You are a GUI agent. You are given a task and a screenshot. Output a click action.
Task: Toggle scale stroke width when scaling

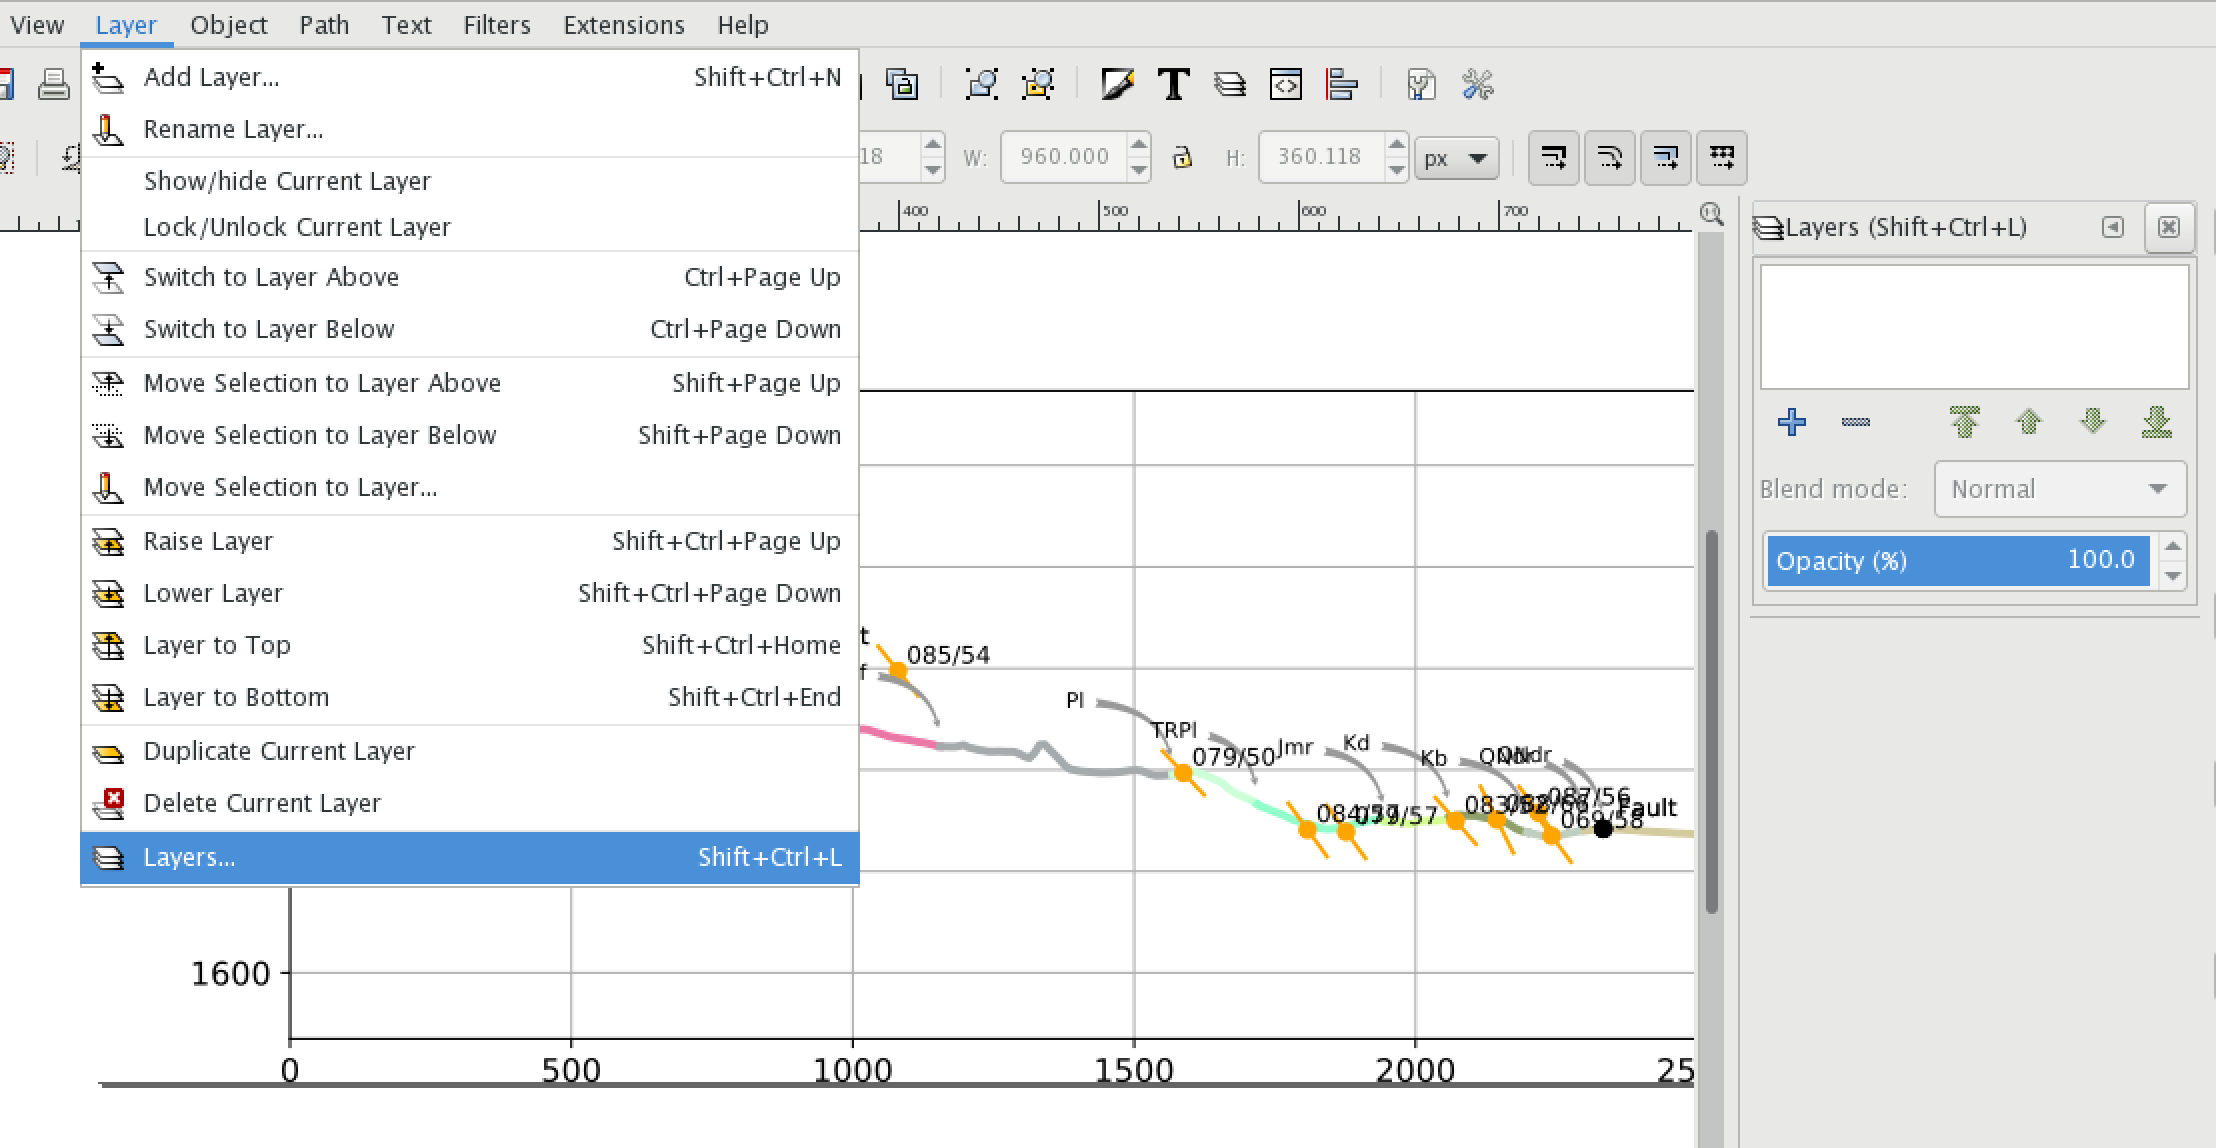tap(1553, 157)
